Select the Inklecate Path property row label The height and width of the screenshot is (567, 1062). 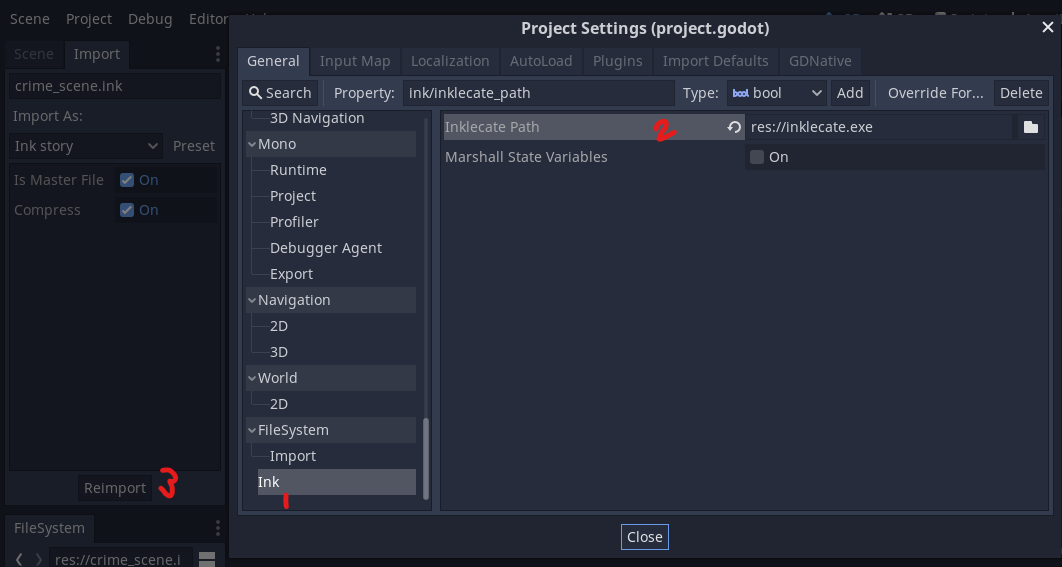coord(492,127)
